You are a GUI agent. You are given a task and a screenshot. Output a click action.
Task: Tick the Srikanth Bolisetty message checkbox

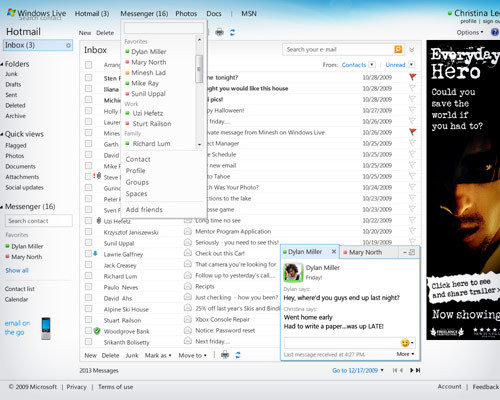tap(88, 342)
